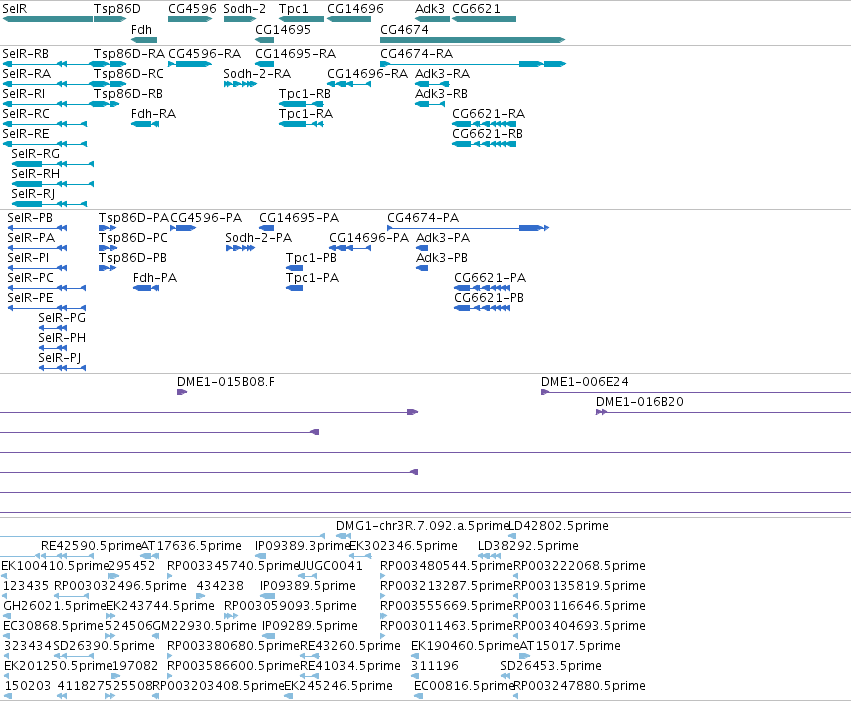Image resolution: width=851 pixels, height=701 pixels.
Task: Select the CG14695 gene label
Action: pyautogui.click(x=283, y=29)
